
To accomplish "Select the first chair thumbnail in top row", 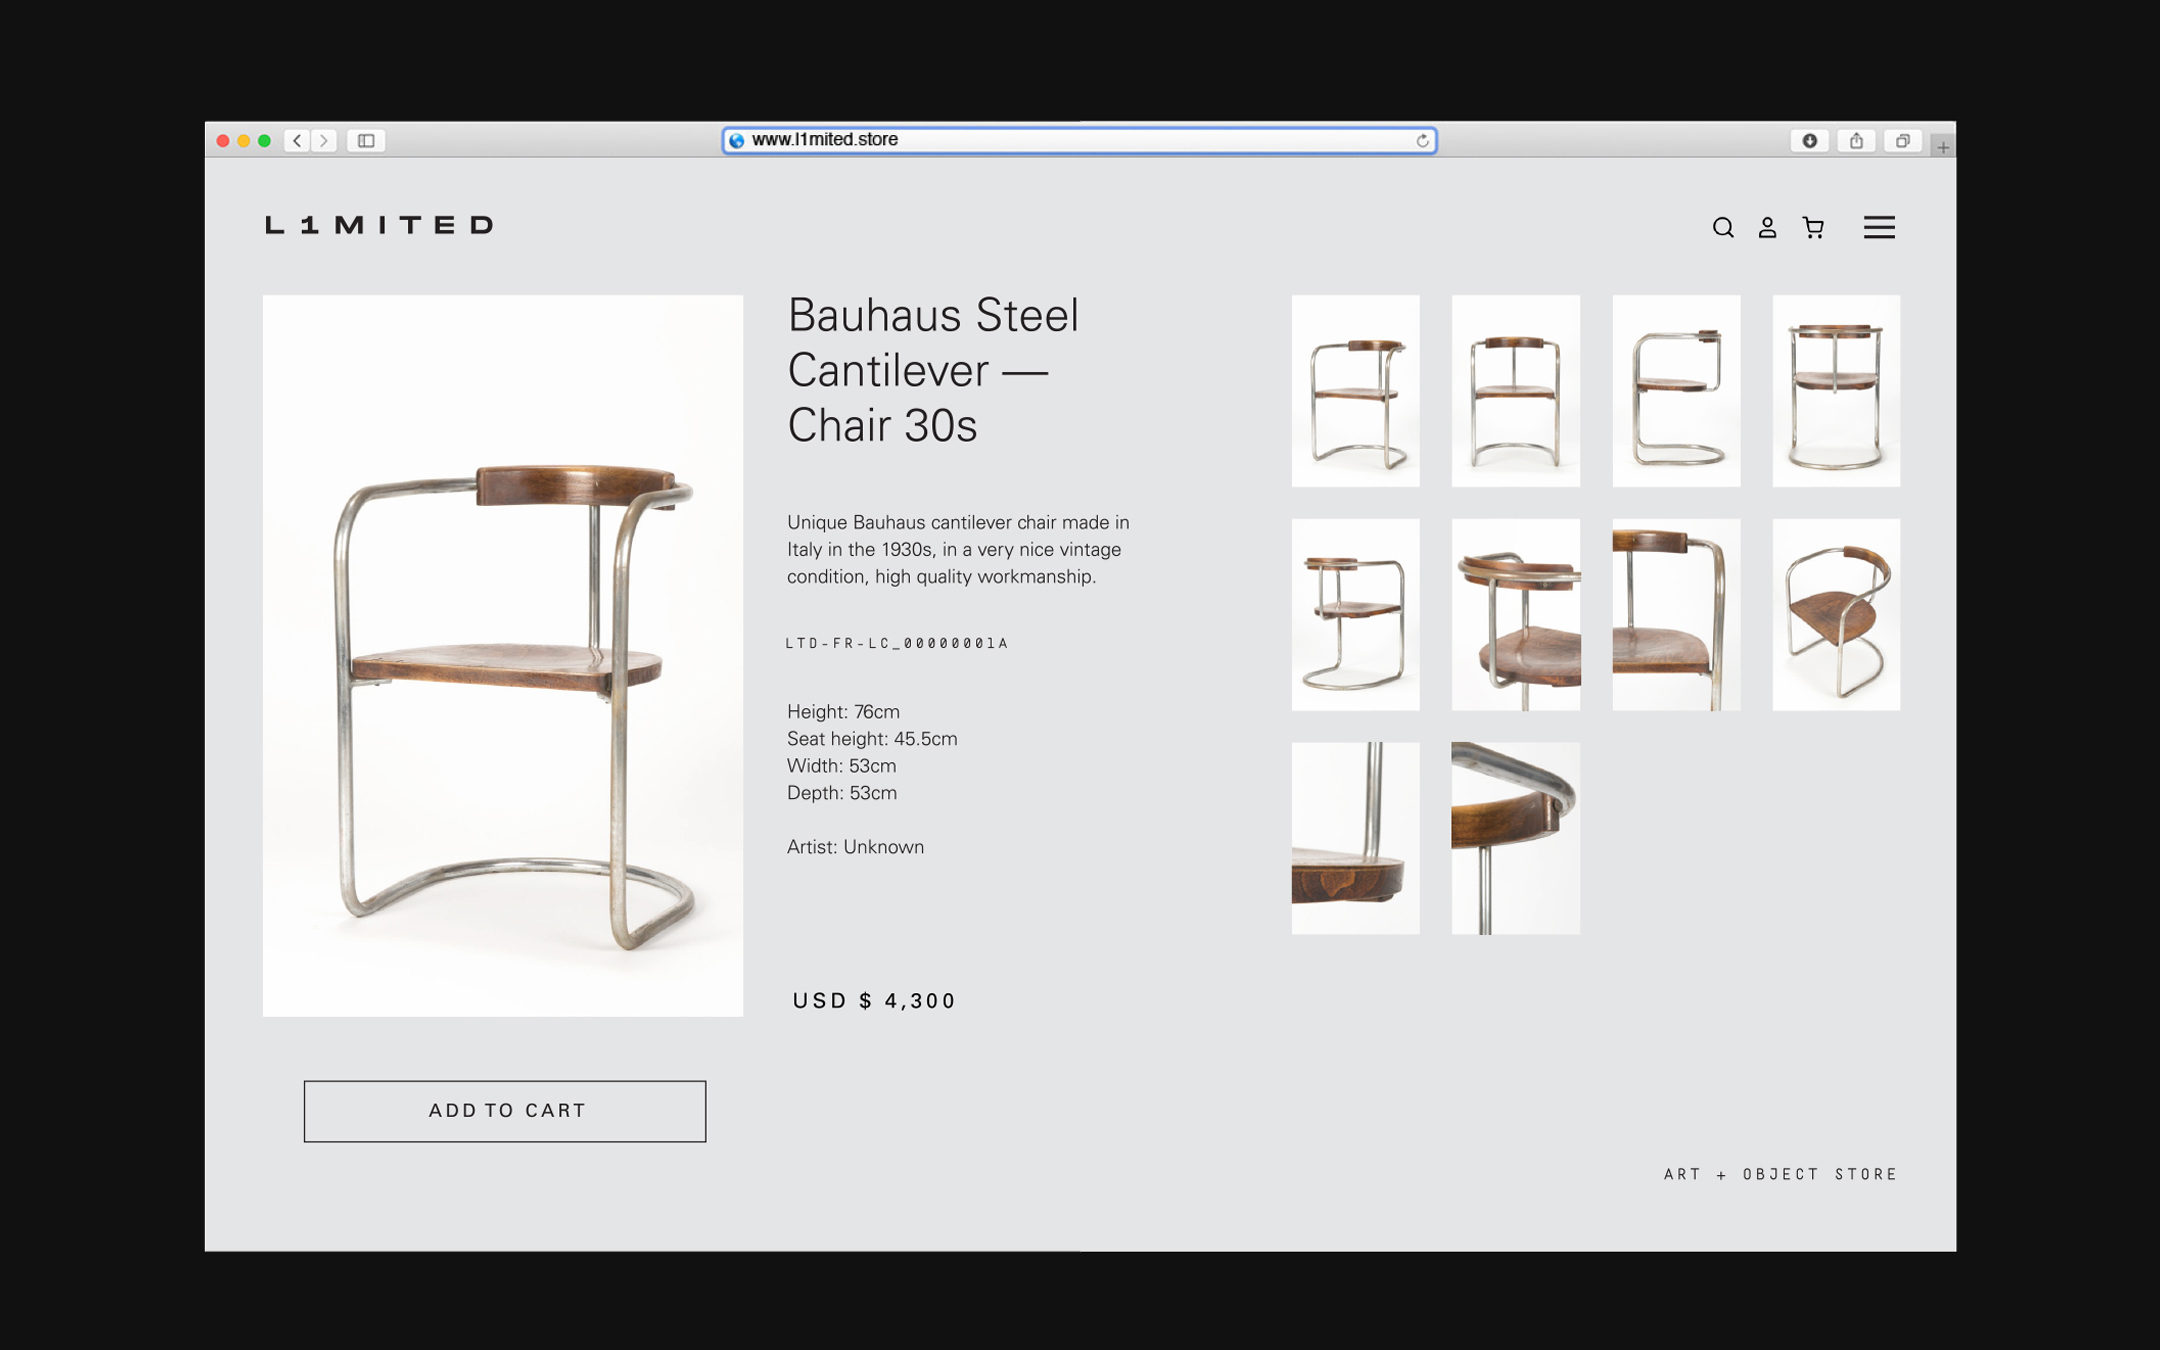I will tap(1355, 391).
